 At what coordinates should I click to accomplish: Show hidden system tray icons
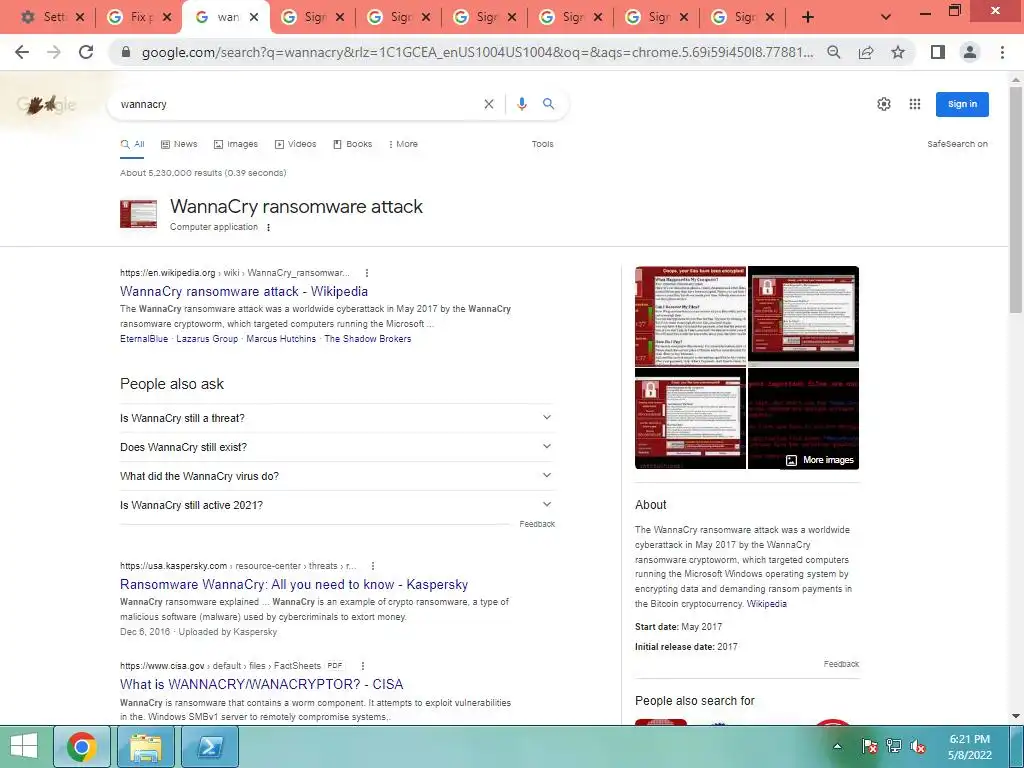click(838, 746)
